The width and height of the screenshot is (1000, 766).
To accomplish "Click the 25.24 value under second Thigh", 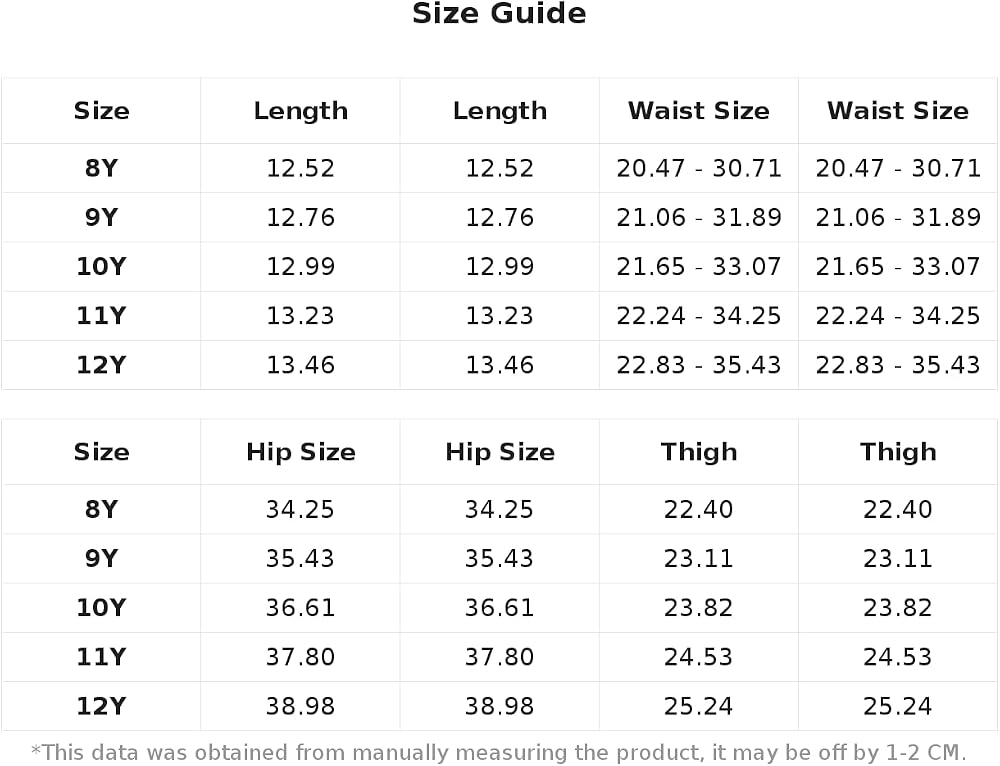I will 898,706.
